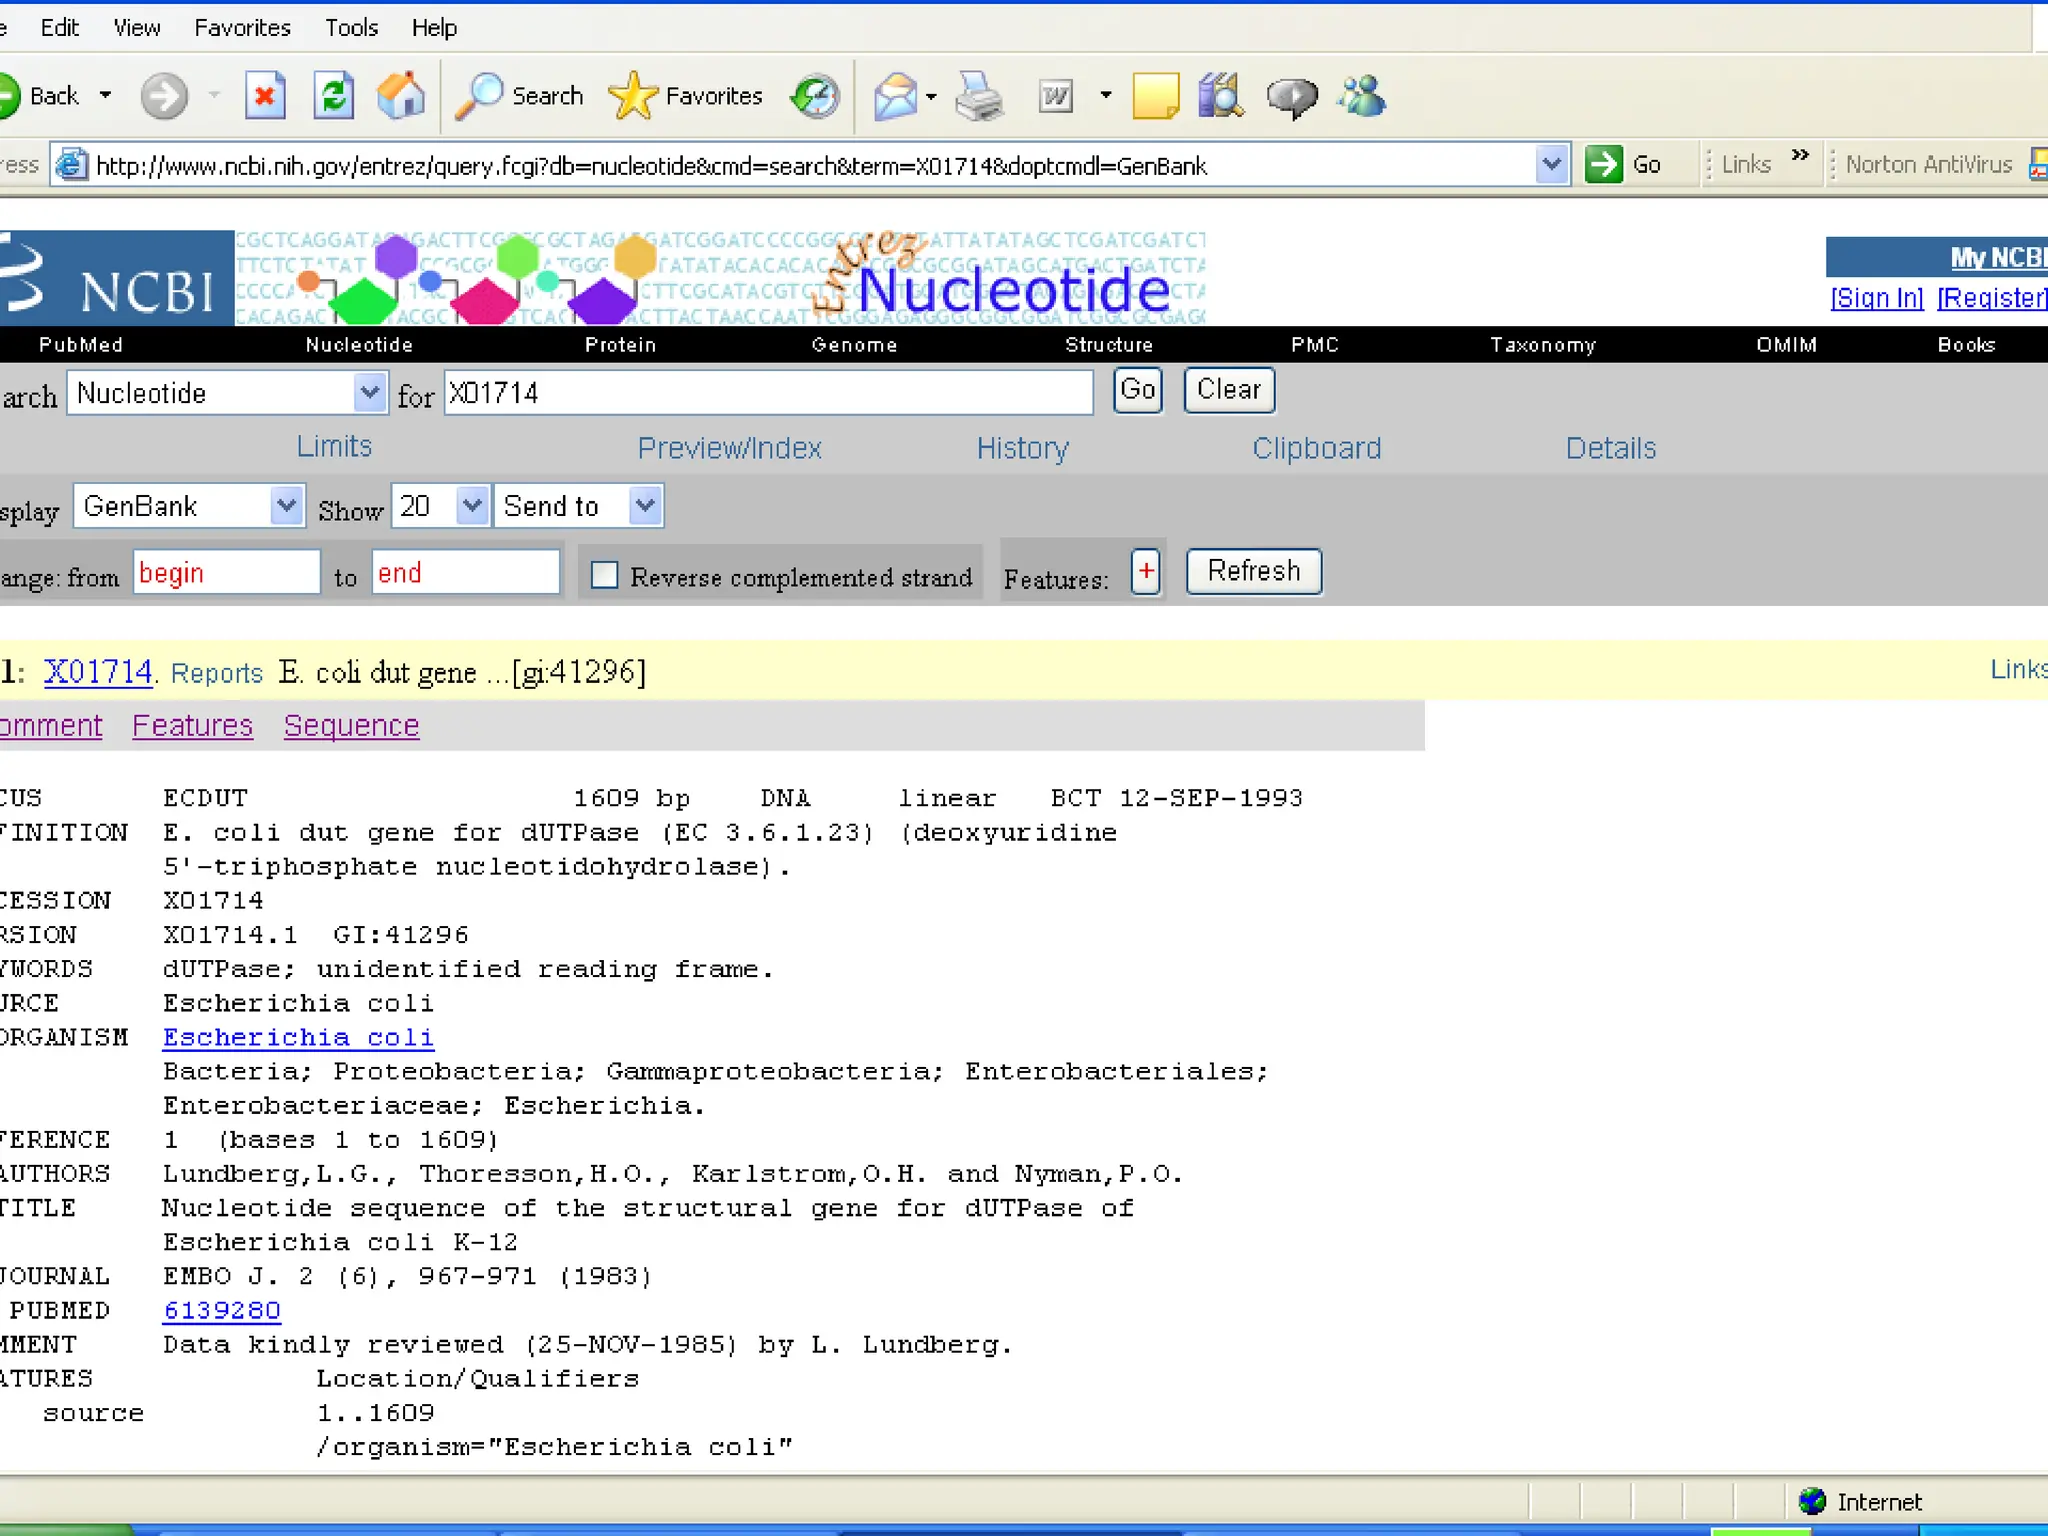This screenshot has width=2048, height=1536.
Task: Click the range 'begin' input field
Action: pyautogui.click(x=227, y=573)
